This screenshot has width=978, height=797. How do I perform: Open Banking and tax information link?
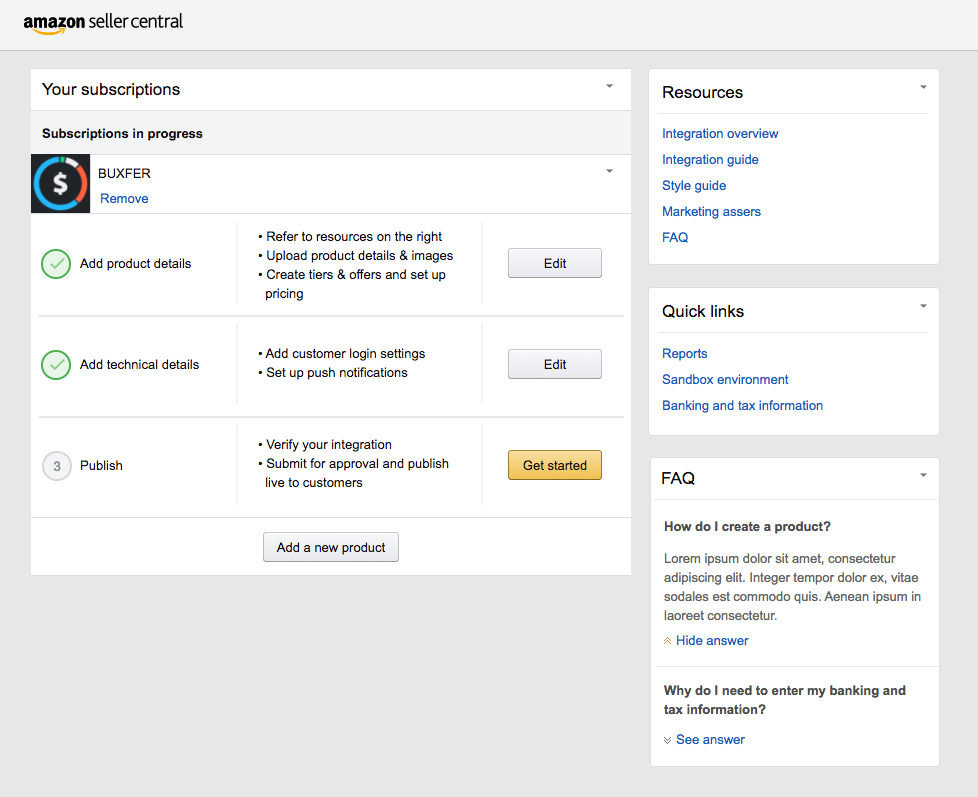point(742,405)
